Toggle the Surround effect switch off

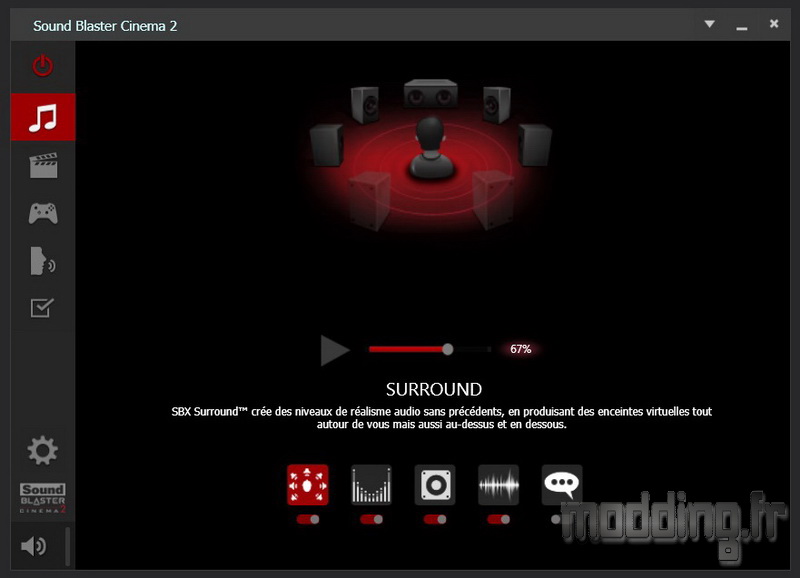(308, 519)
